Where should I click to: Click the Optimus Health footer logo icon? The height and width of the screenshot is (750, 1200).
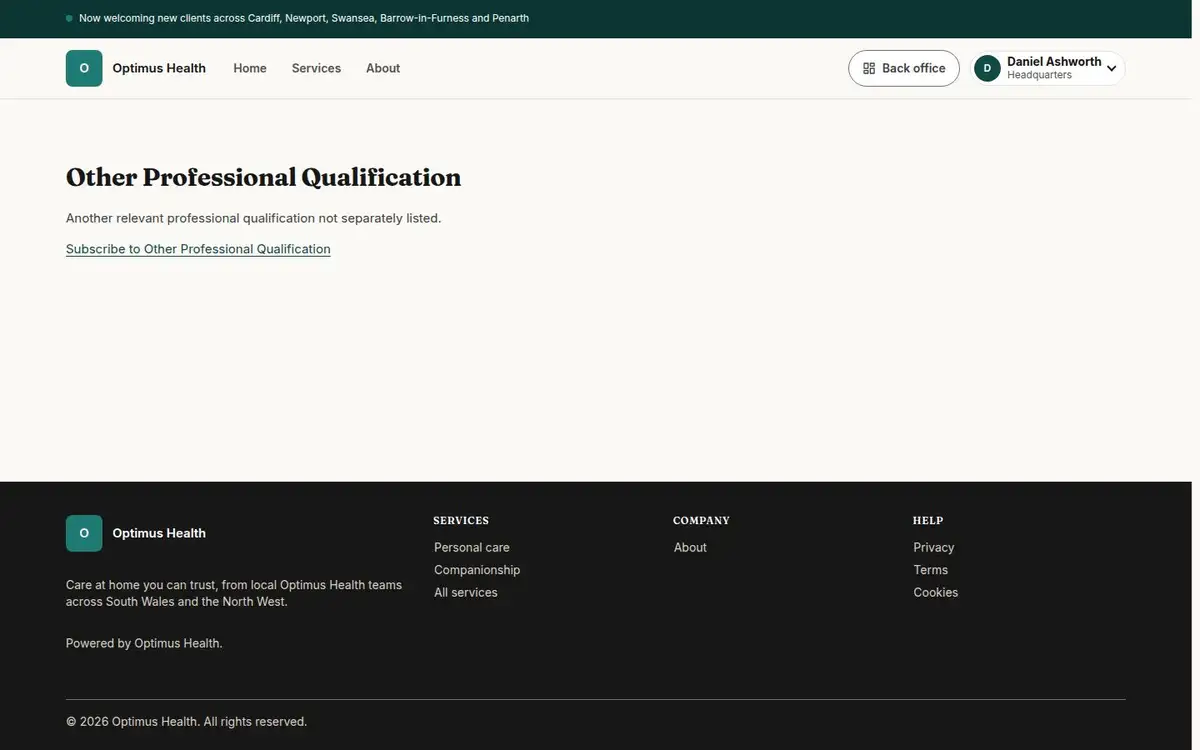tap(84, 533)
